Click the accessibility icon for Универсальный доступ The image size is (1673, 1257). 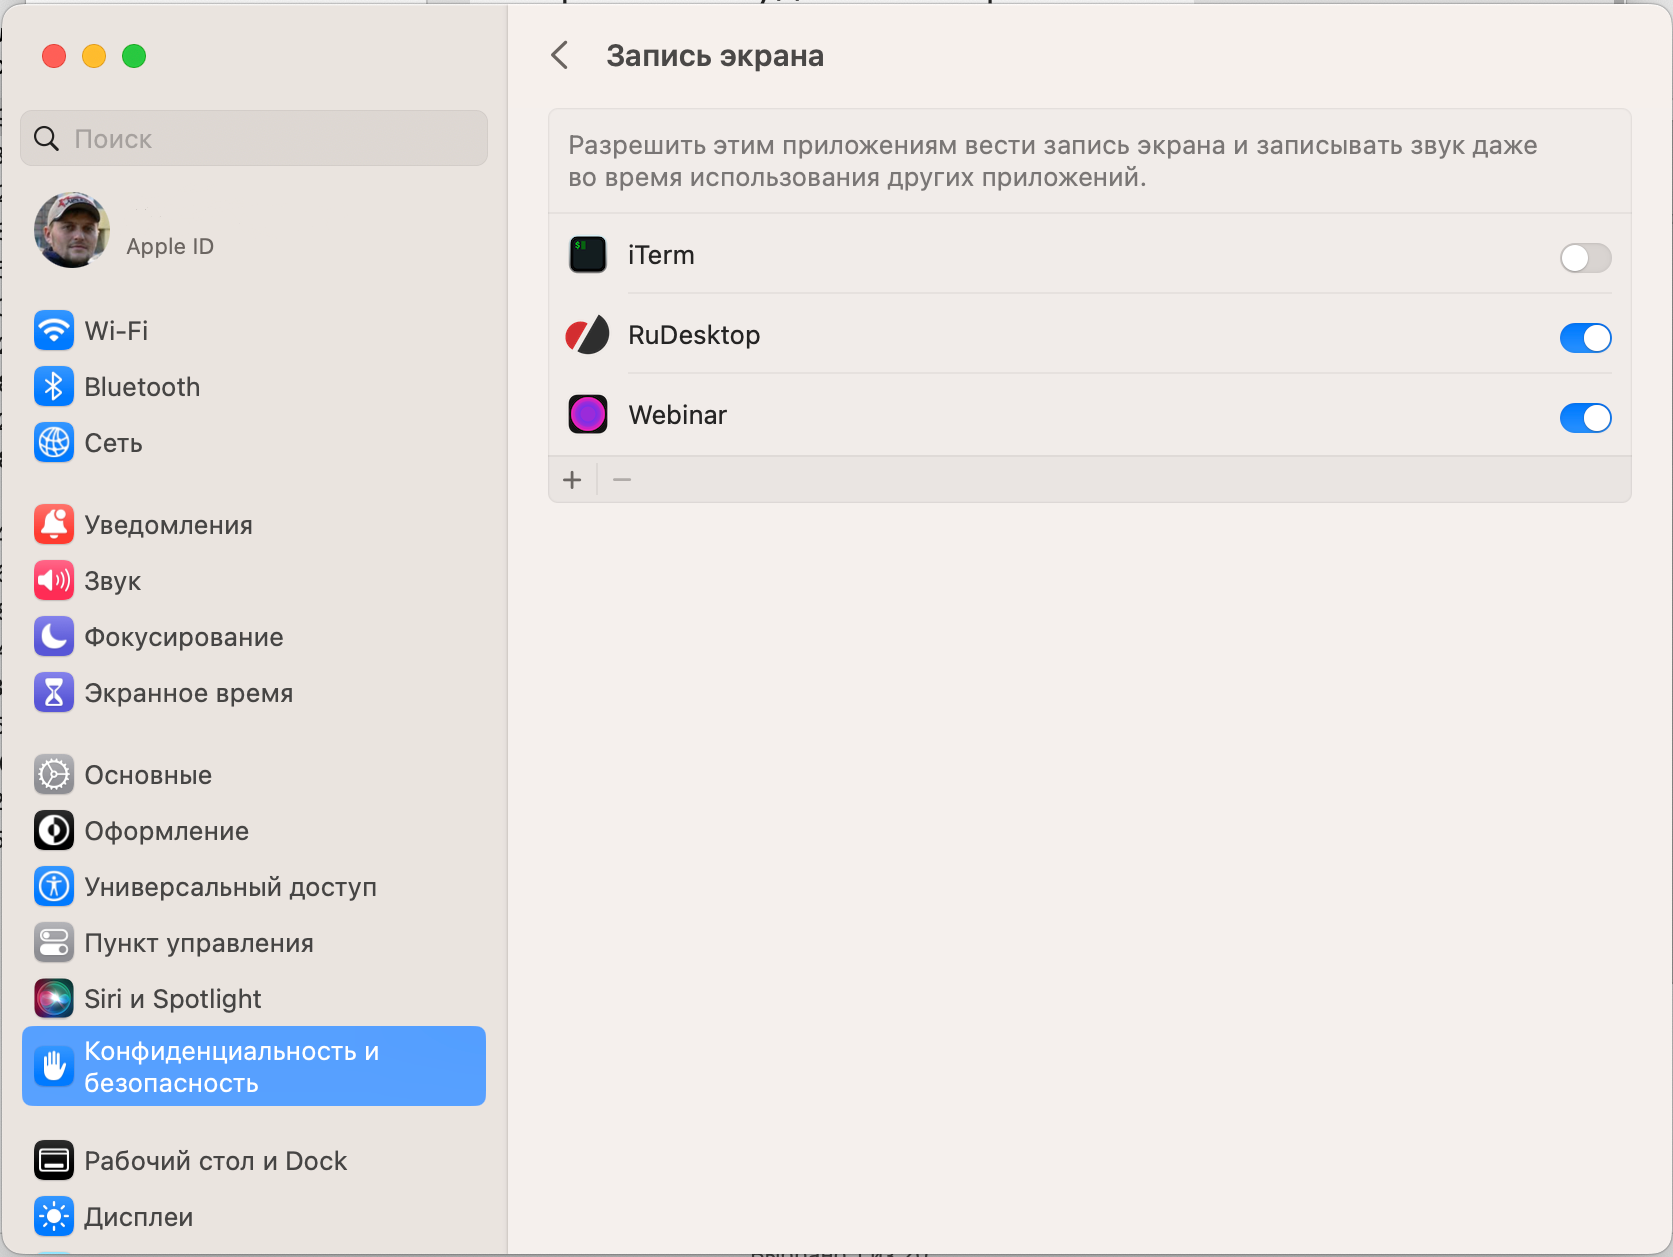coord(54,886)
